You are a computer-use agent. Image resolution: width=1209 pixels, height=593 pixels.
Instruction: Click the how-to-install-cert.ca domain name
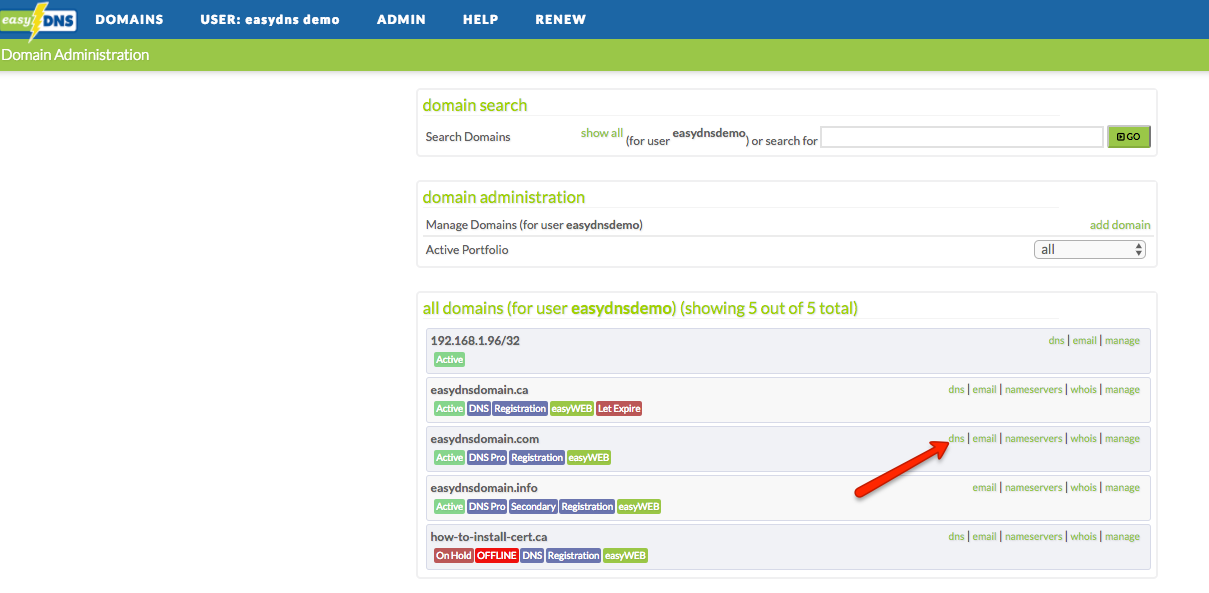(489, 537)
